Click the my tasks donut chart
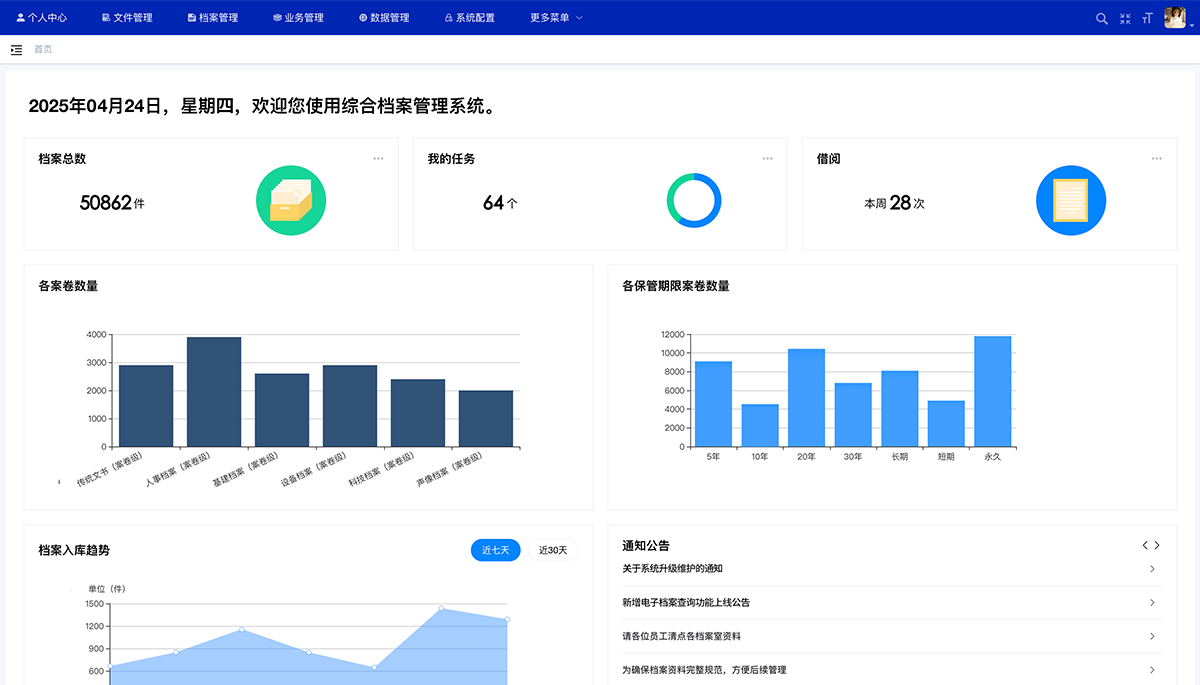The height and width of the screenshot is (685, 1200). (694, 200)
